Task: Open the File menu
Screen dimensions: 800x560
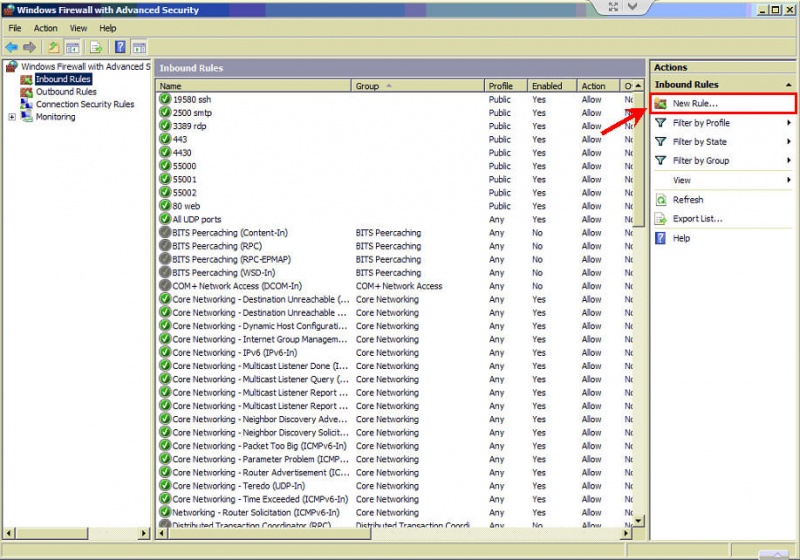Action: (x=15, y=28)
